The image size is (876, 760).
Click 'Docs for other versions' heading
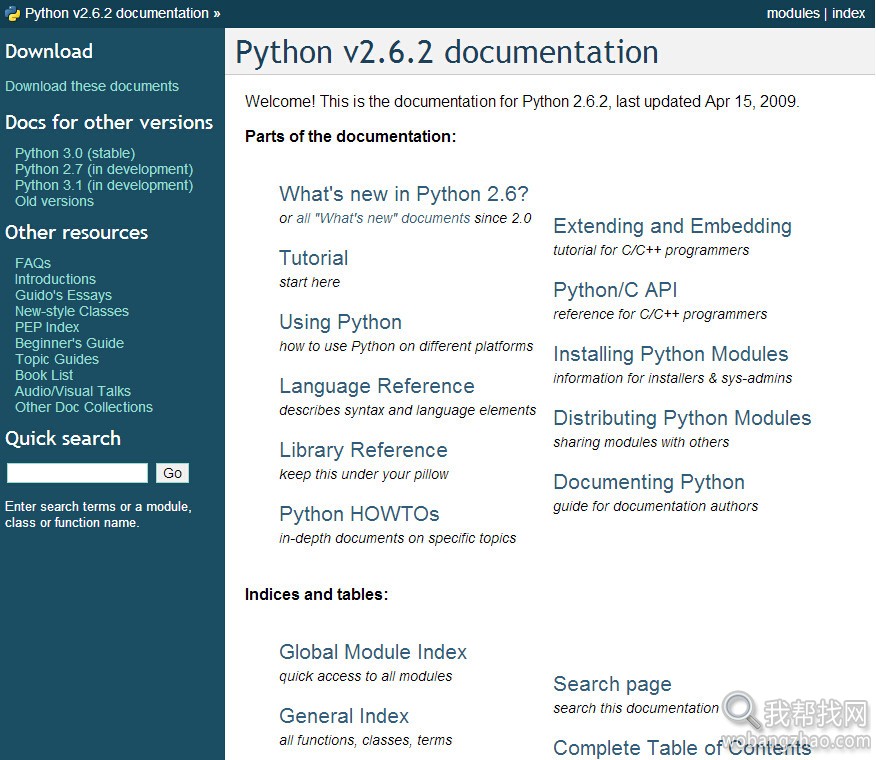pos(109,122)
